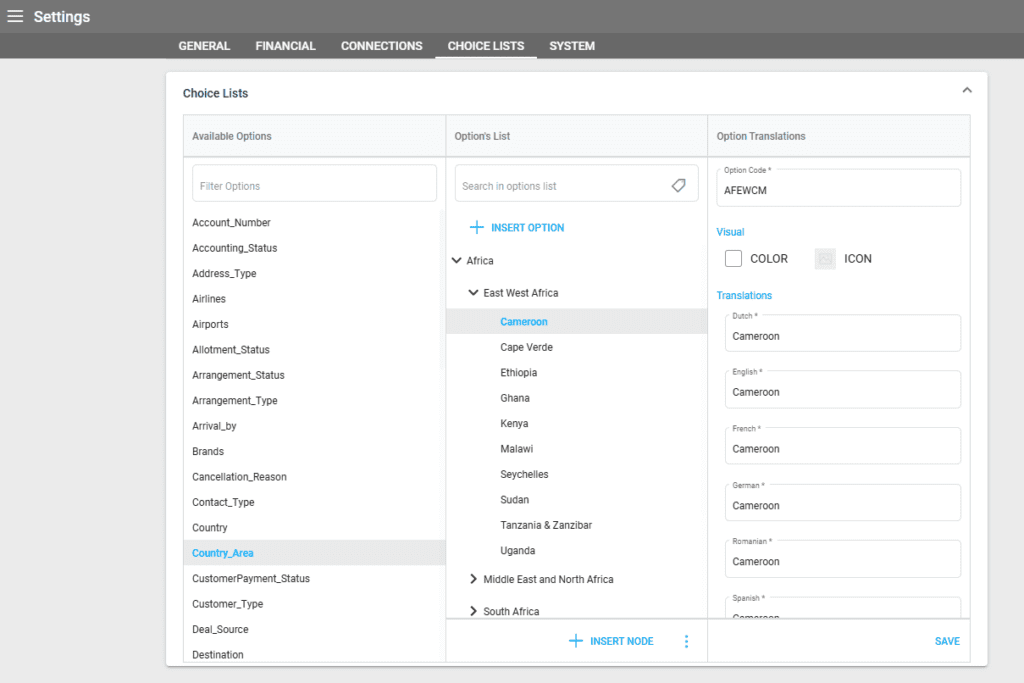Click the ICON image placeholder
This screenshot has height=683, width=1024.
pos(825,259)
